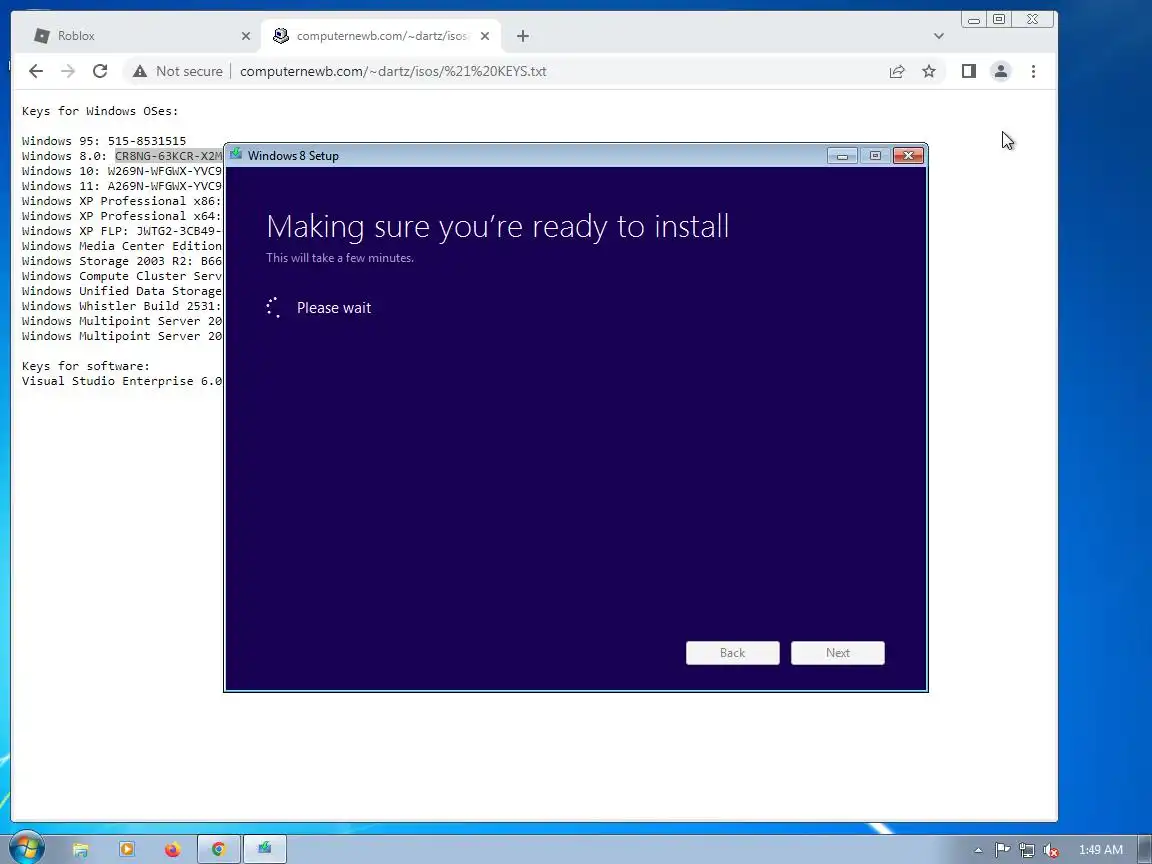Go forward in Chrome
This screenshot has height=864, width=1152.
(68, 71)
